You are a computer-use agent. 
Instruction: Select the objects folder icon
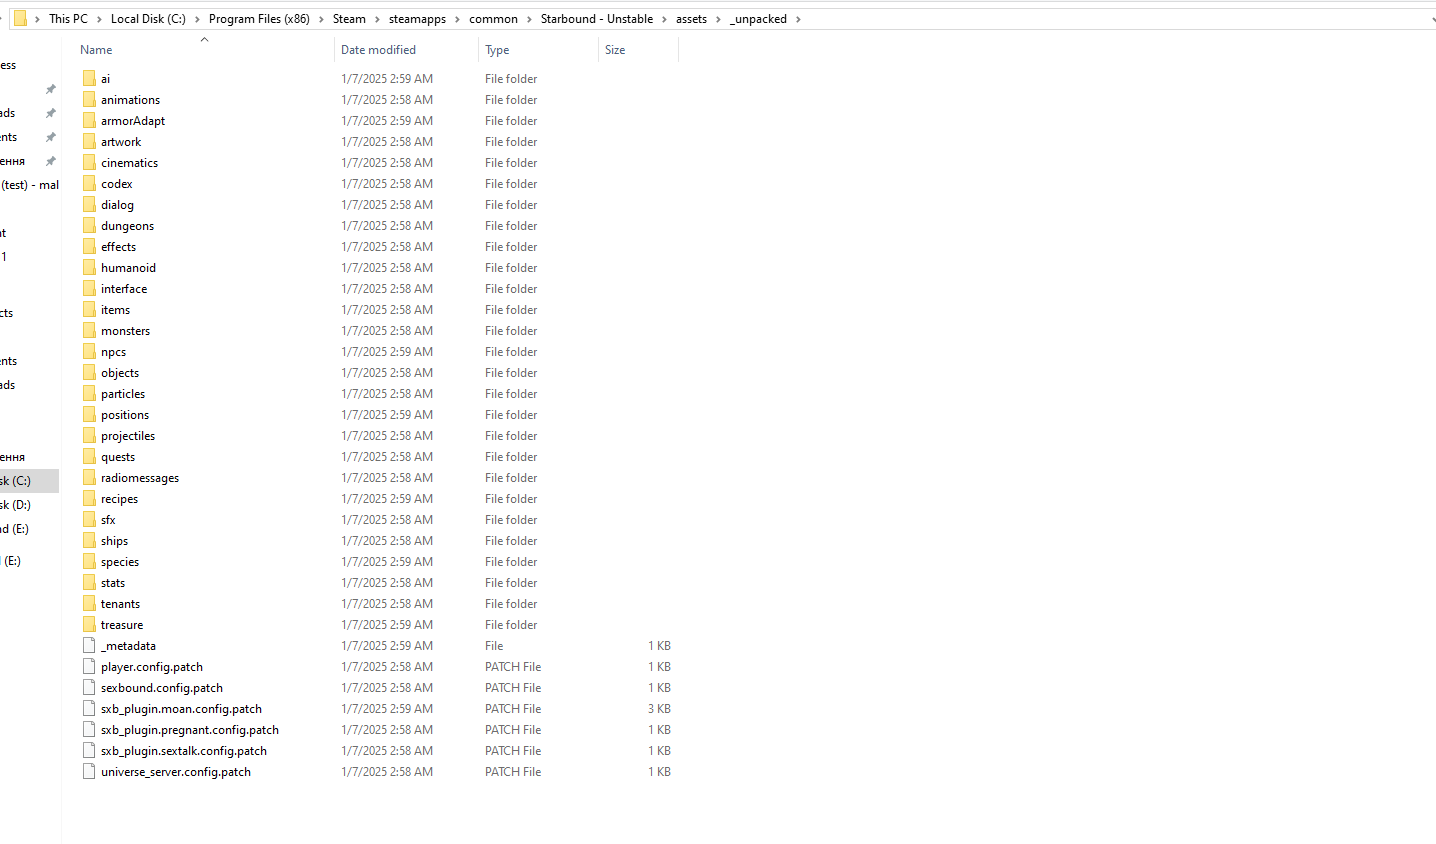point(89,373)
